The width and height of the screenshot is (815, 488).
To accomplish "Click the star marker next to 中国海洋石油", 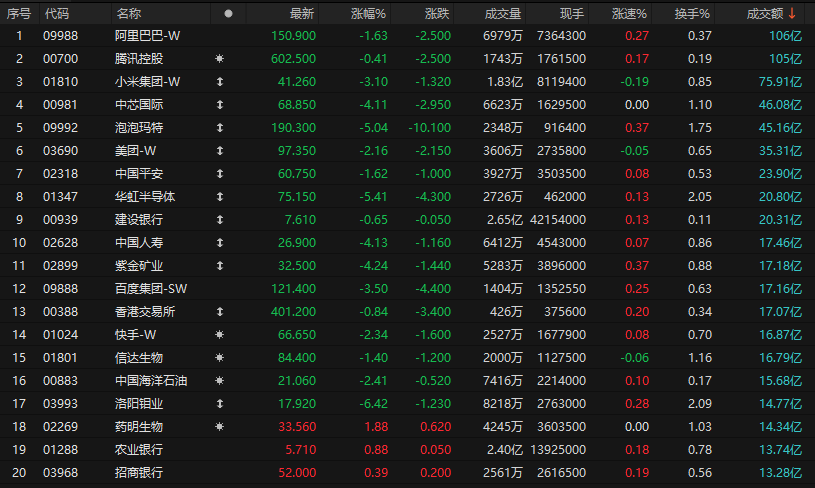I will click(219, 380).
